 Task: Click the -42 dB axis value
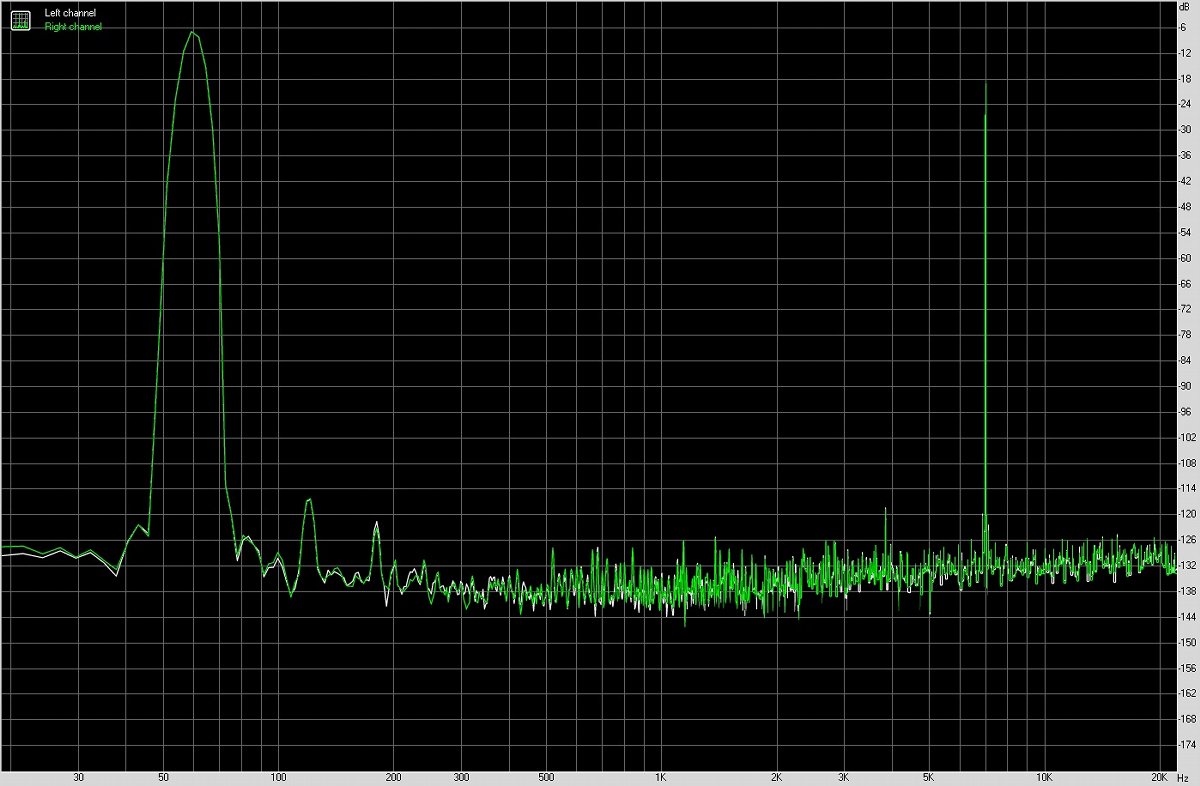(1186, 181)
